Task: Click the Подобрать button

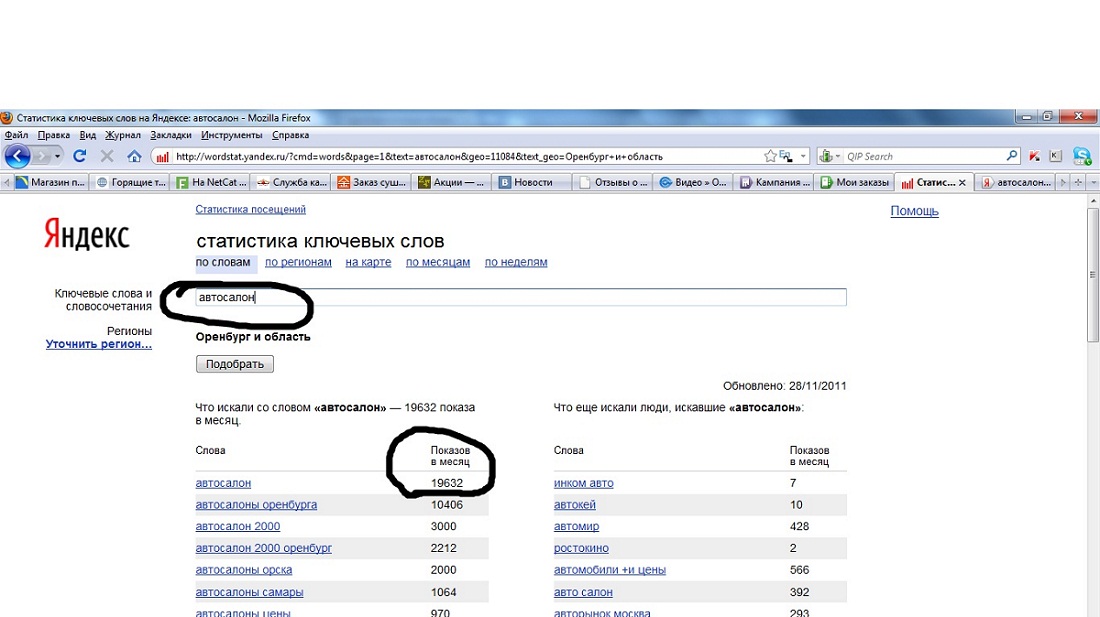Action: [x=234, y=364]
